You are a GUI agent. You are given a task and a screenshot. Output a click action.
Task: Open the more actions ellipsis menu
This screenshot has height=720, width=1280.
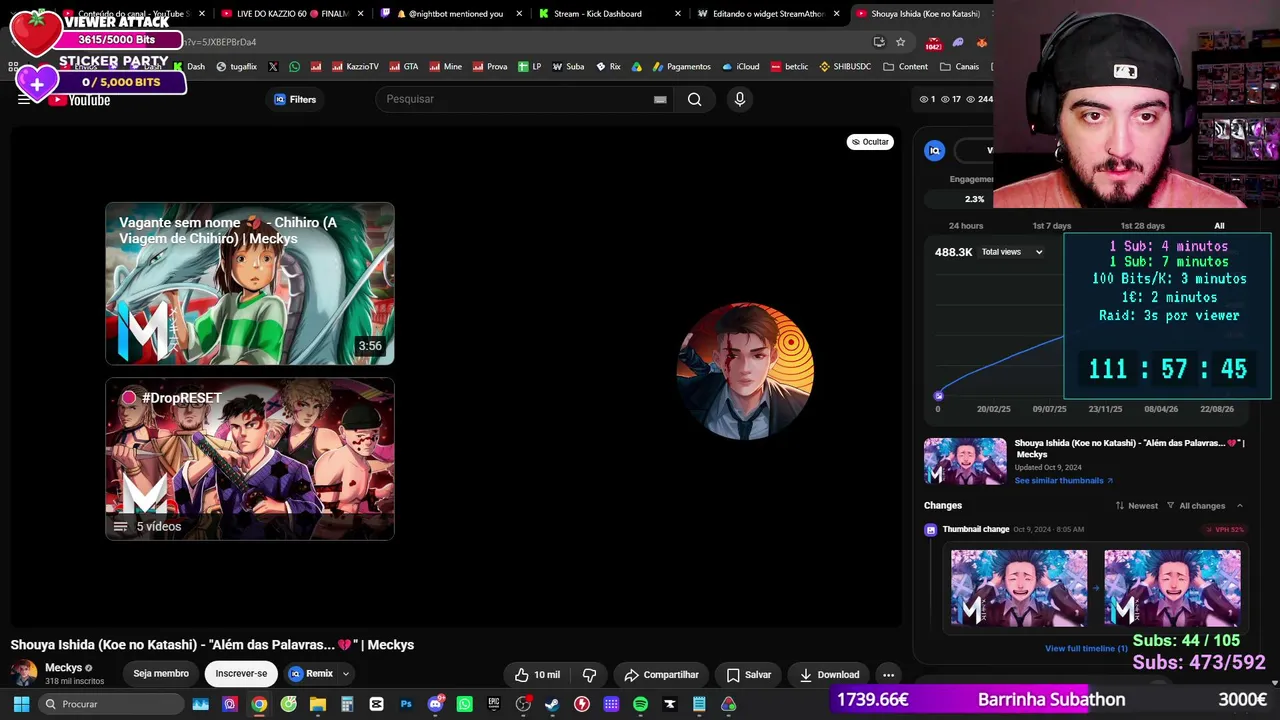point(888,675)
